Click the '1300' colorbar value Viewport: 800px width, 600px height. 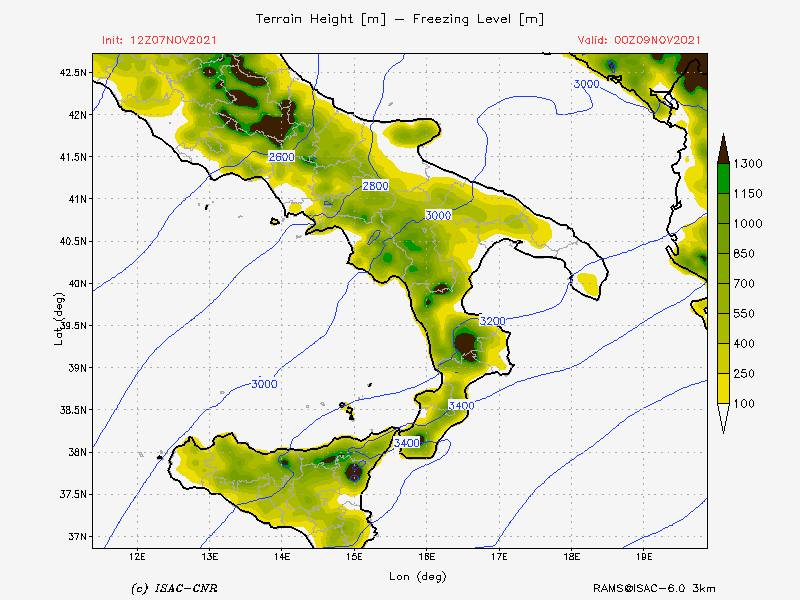click(x=748, y=164)
